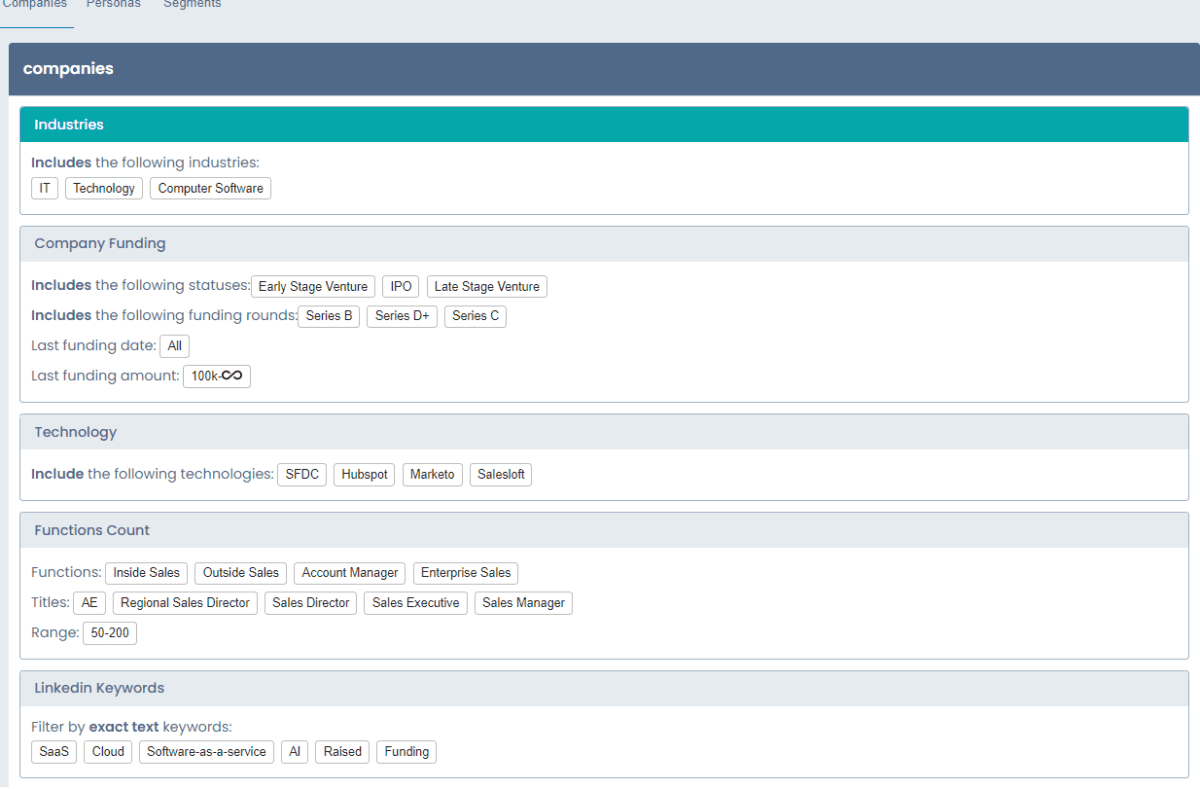Click the Regional Sales Director title tag
The image size is (1200, 789).
185,603
